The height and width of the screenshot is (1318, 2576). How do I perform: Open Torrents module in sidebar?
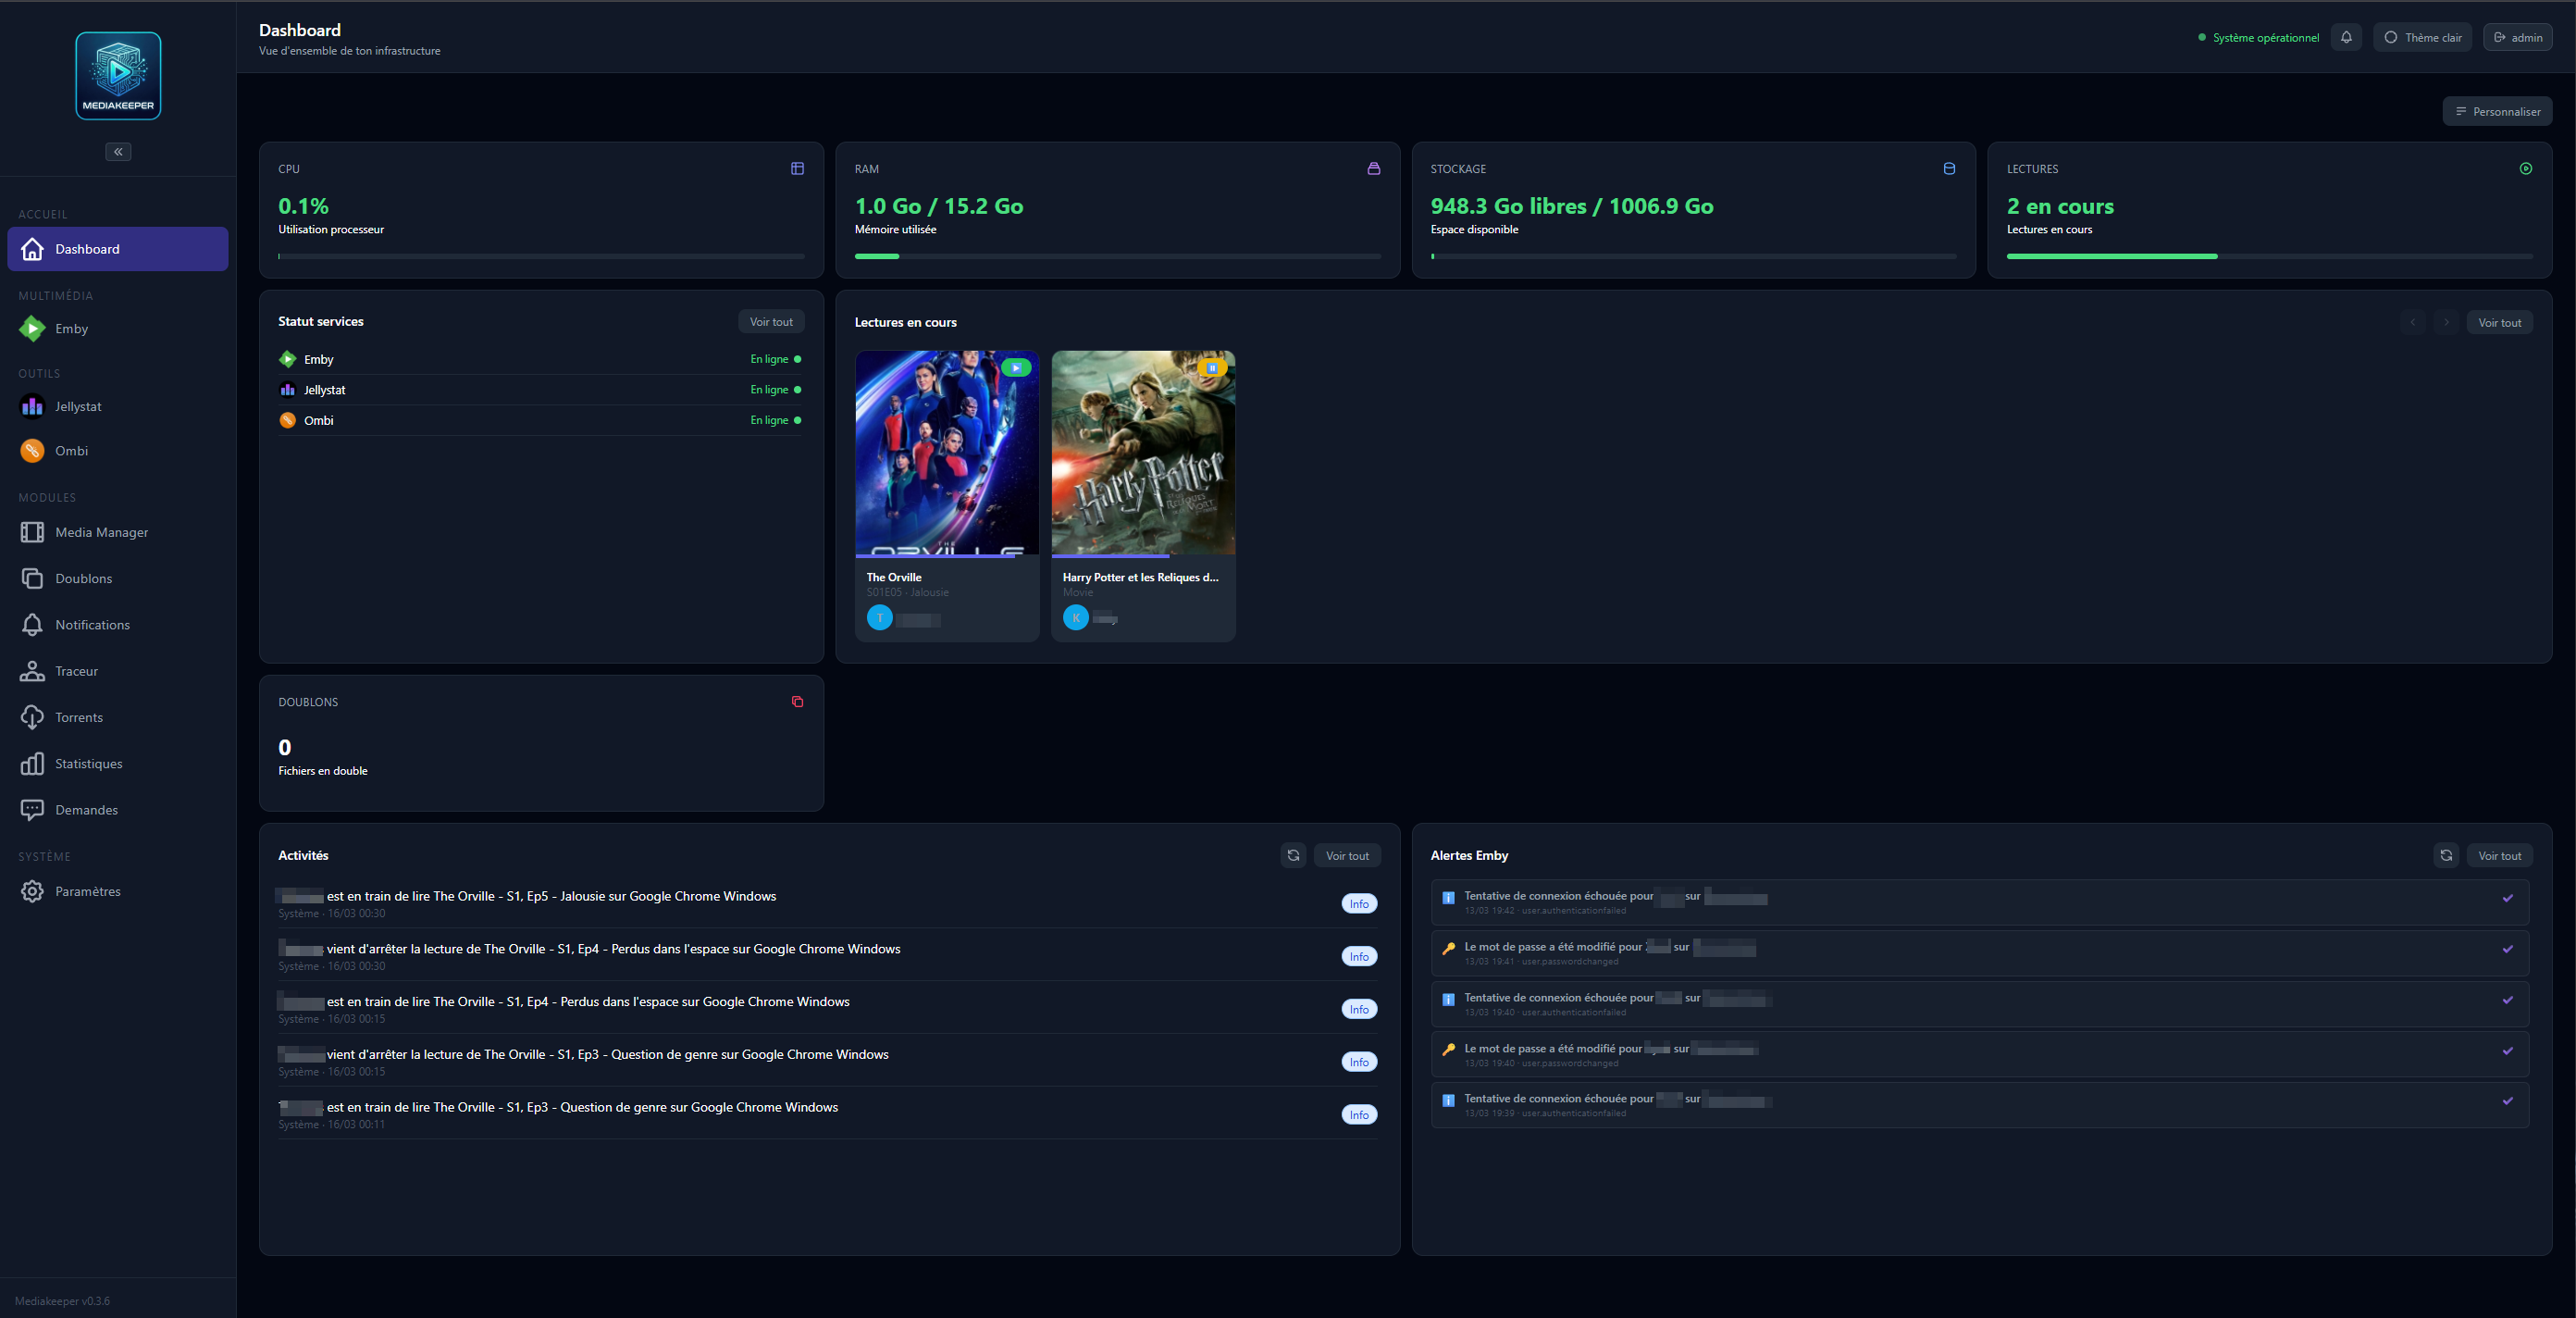pos(79,717)
